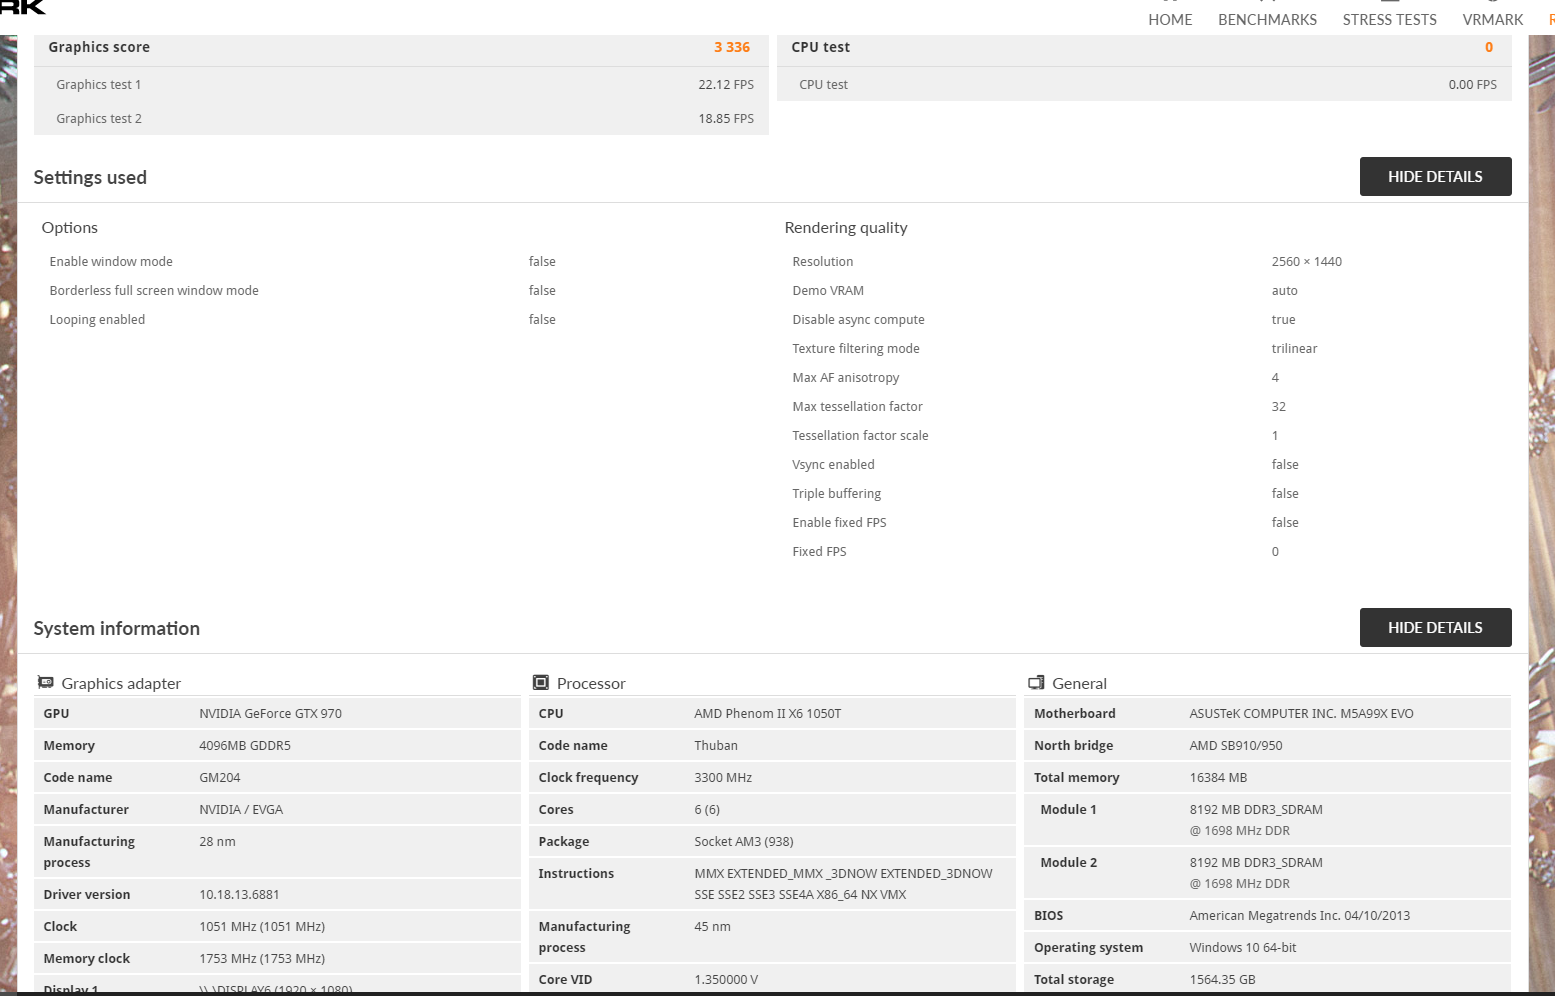Click the Tessellation factor scale label
Viewport: 1555px width, 996px height.
860,436
